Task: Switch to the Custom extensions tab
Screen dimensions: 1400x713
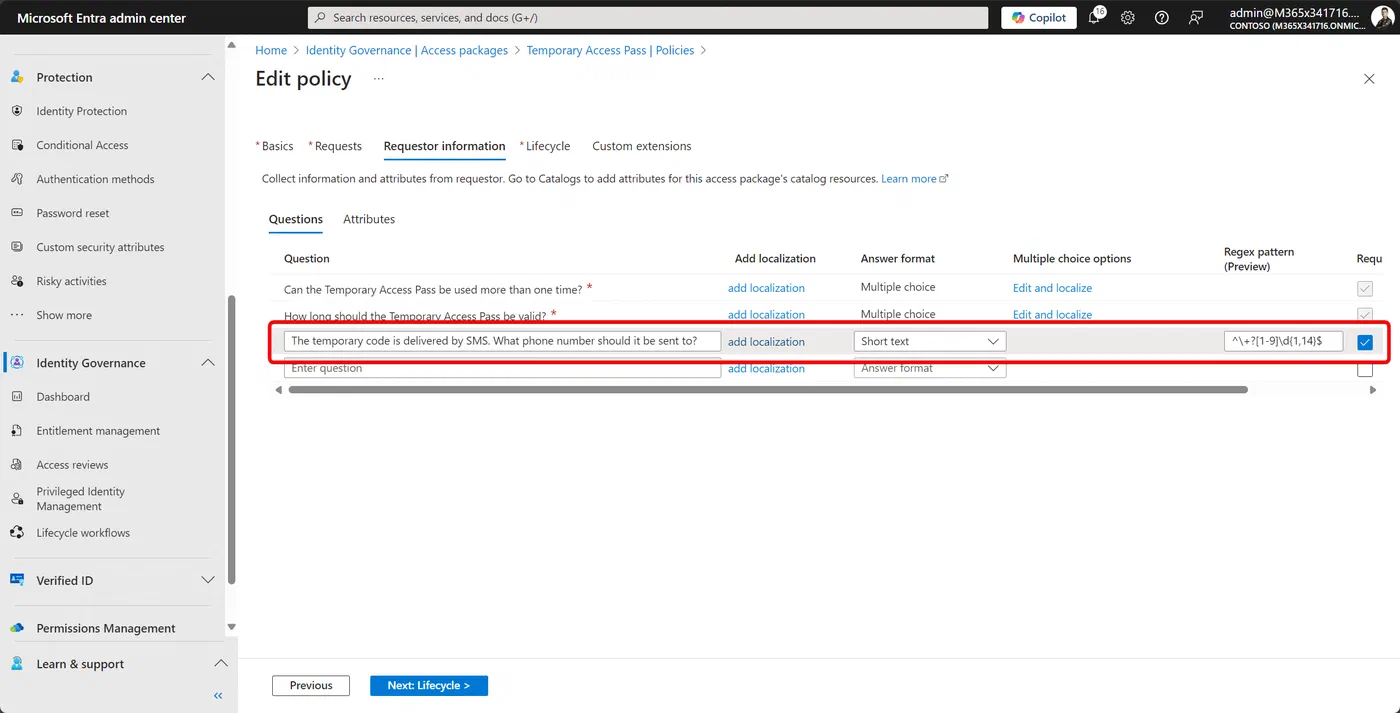Action: tap(642, 146)
